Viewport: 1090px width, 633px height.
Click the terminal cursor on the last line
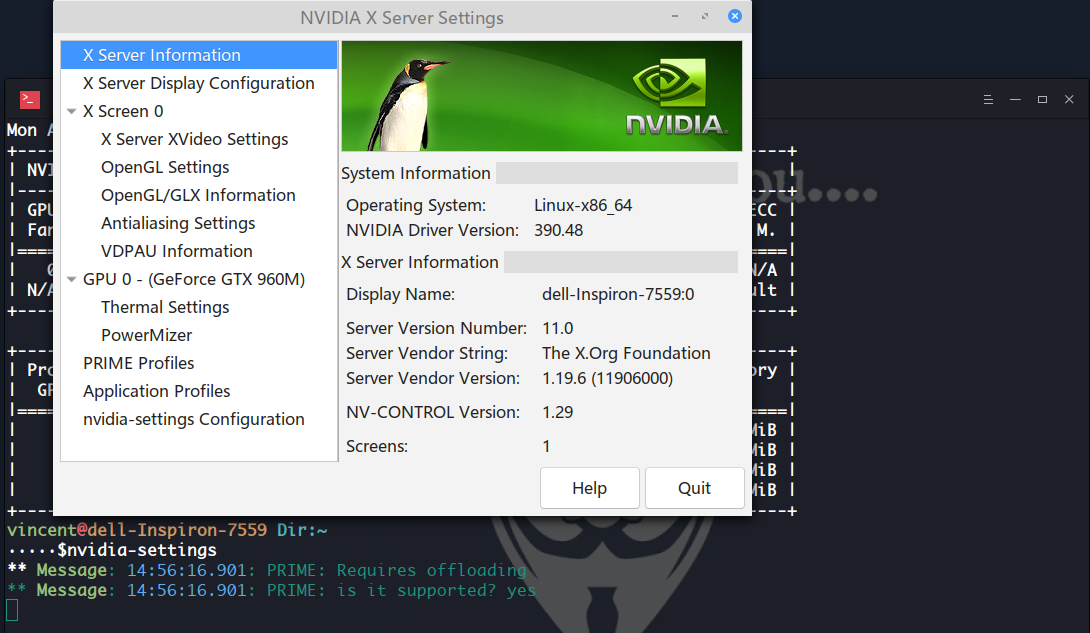(12, 610)
